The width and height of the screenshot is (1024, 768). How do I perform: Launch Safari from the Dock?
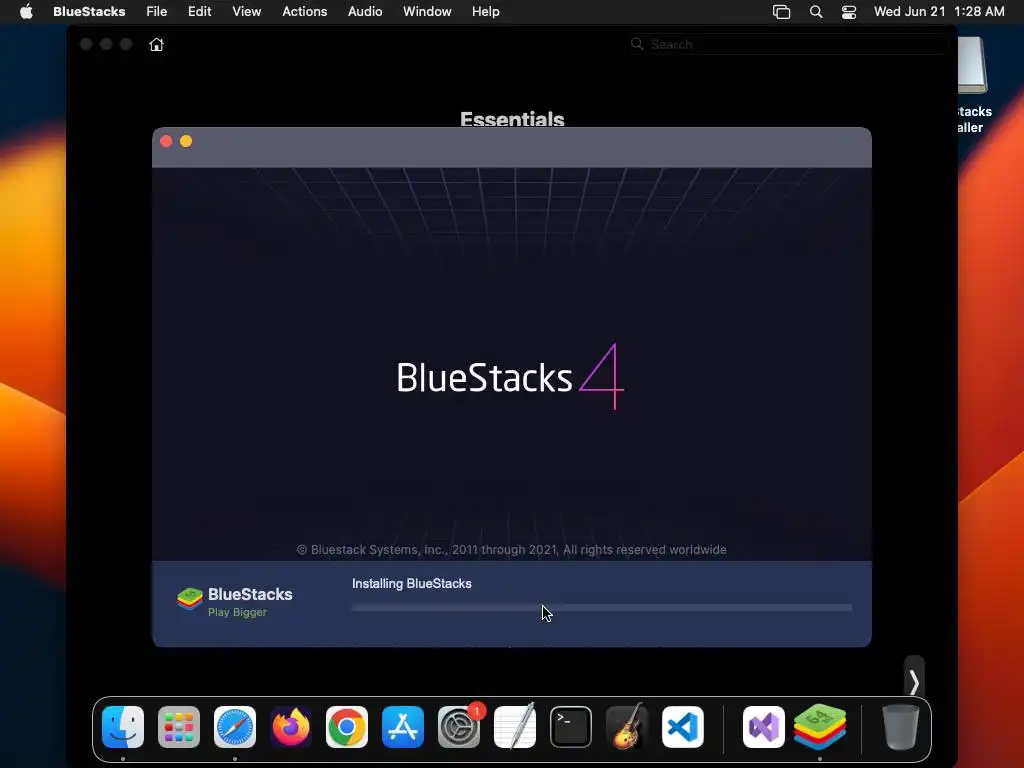(235, 727)
